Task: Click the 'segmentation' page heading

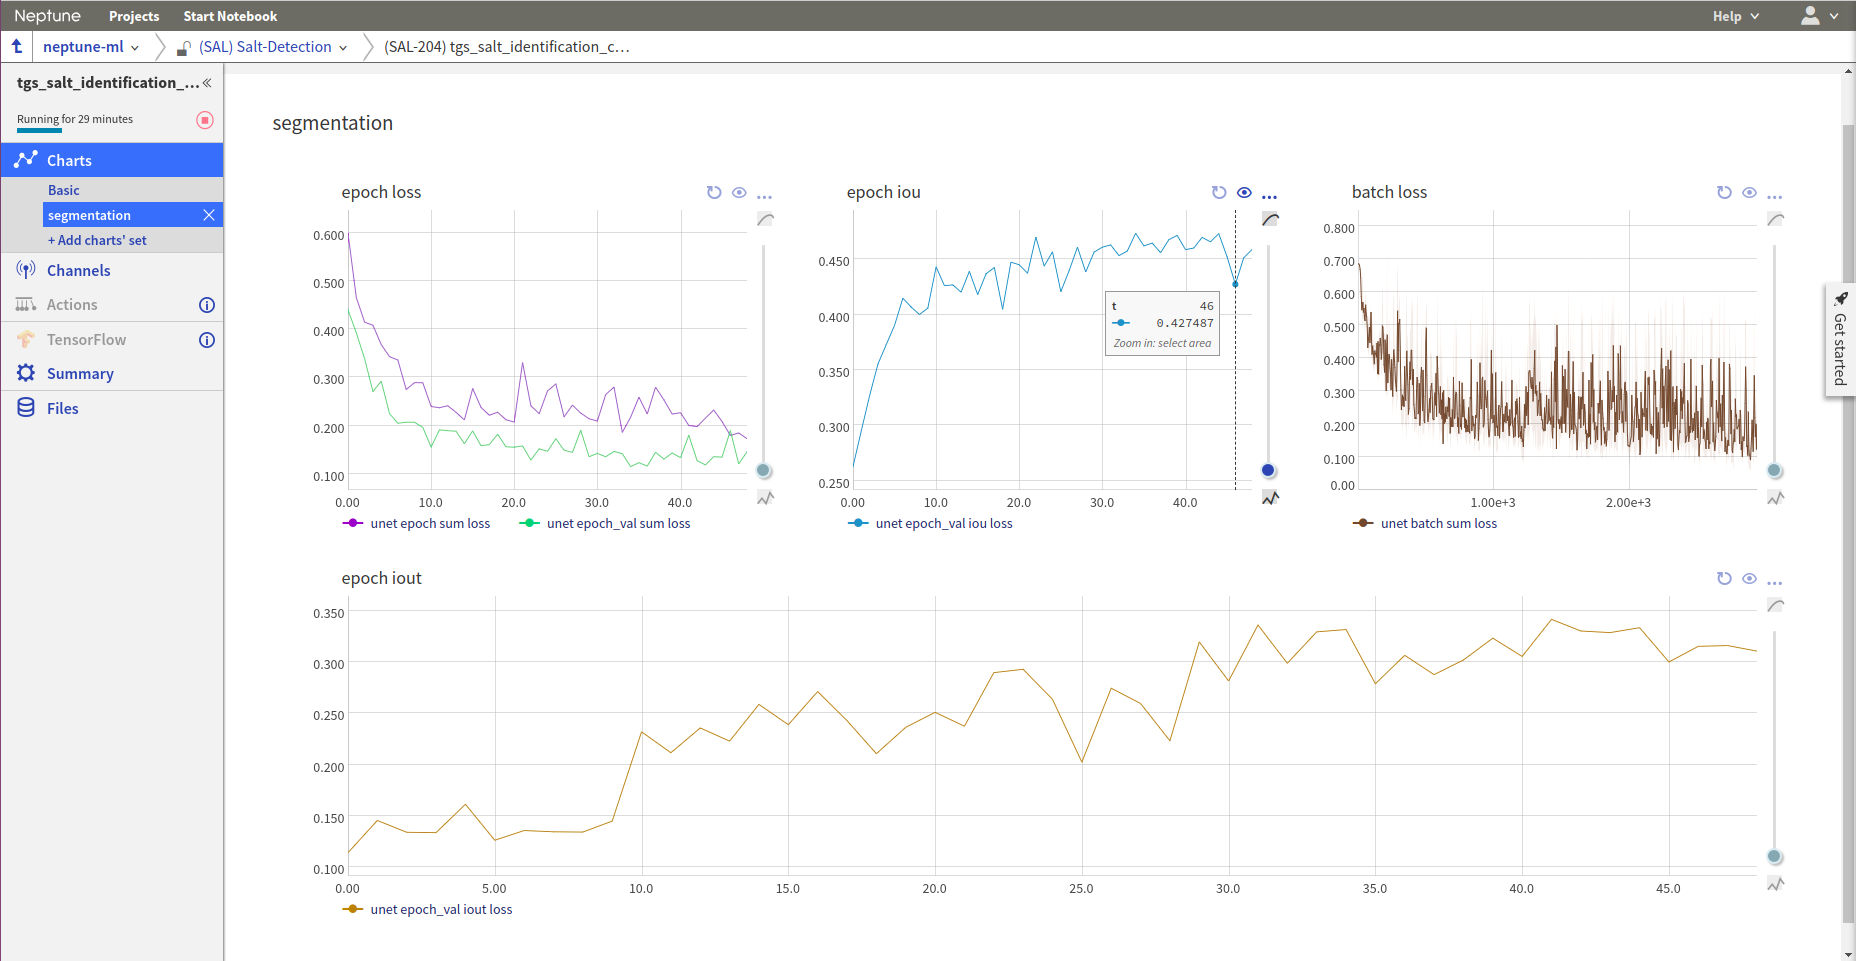Action: coord(333,123)
